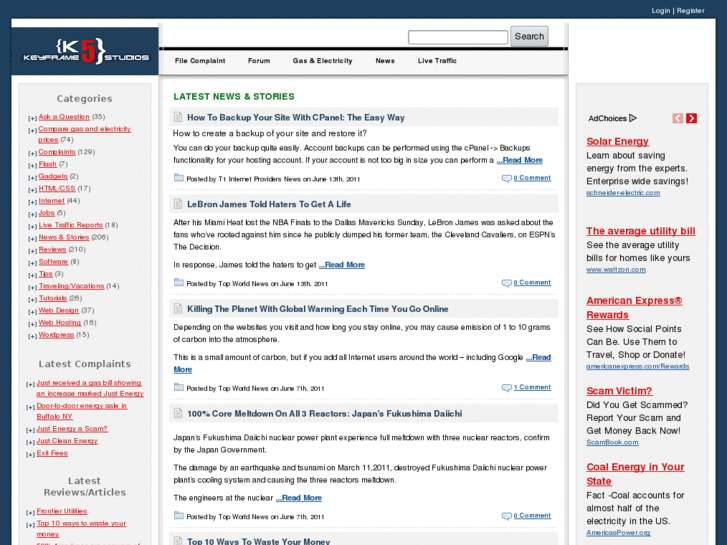Open the American Express Rewards ad
The height and width of the screenshot is (545, 727).
click(x=634, y=308)
